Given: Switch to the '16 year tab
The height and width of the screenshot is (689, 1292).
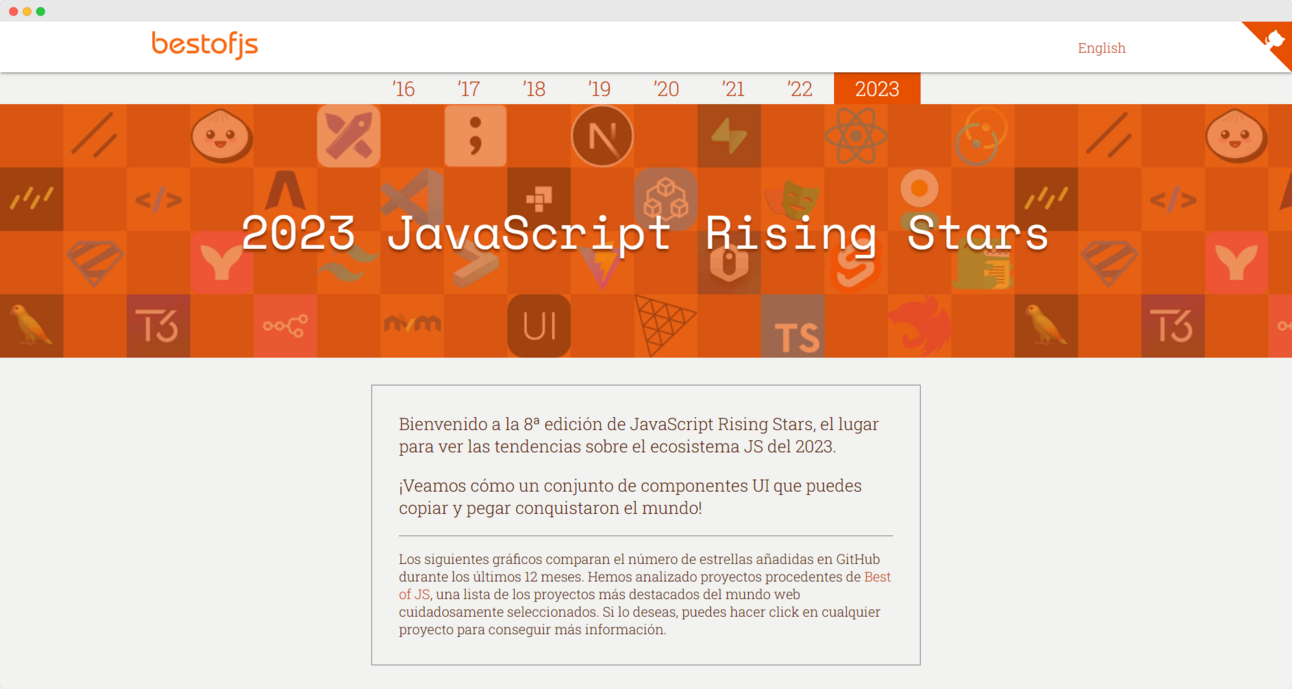Looking at the screenshot, I should coord(403,88).
